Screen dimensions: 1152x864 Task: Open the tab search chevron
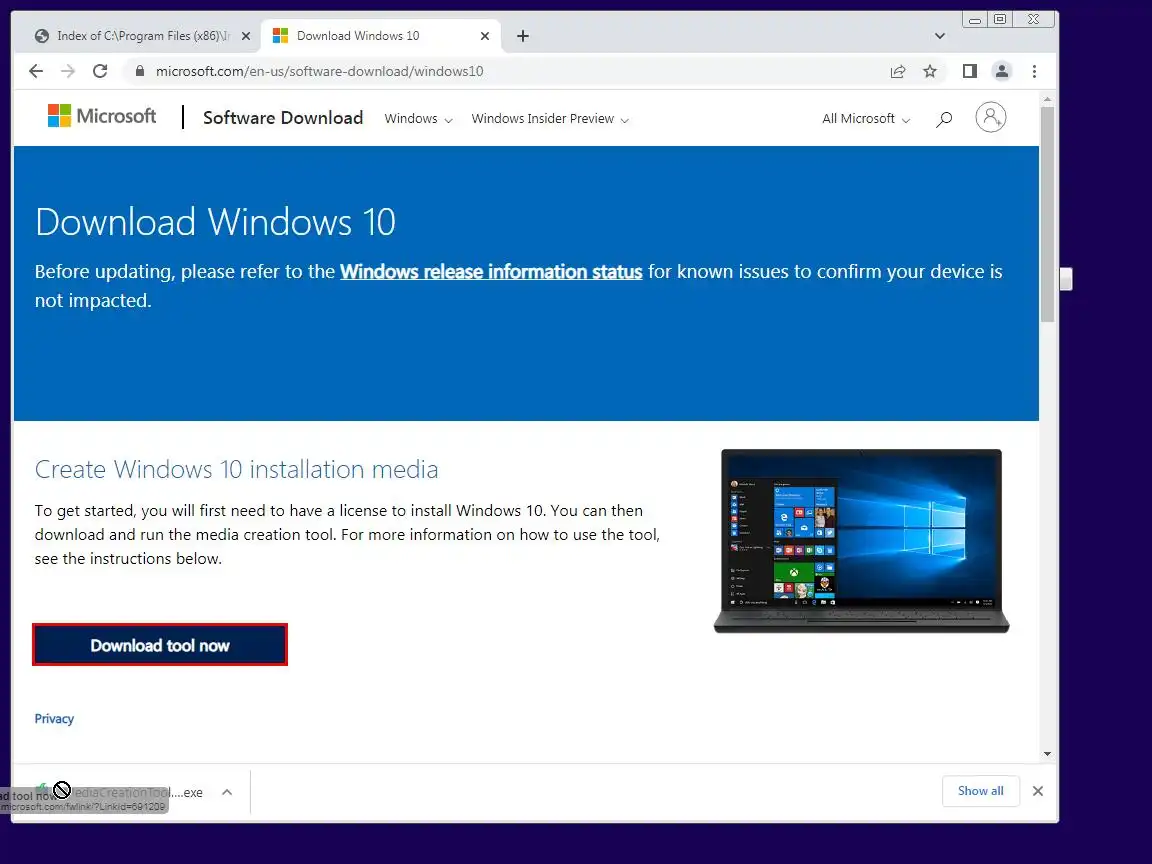pos(940,36)
